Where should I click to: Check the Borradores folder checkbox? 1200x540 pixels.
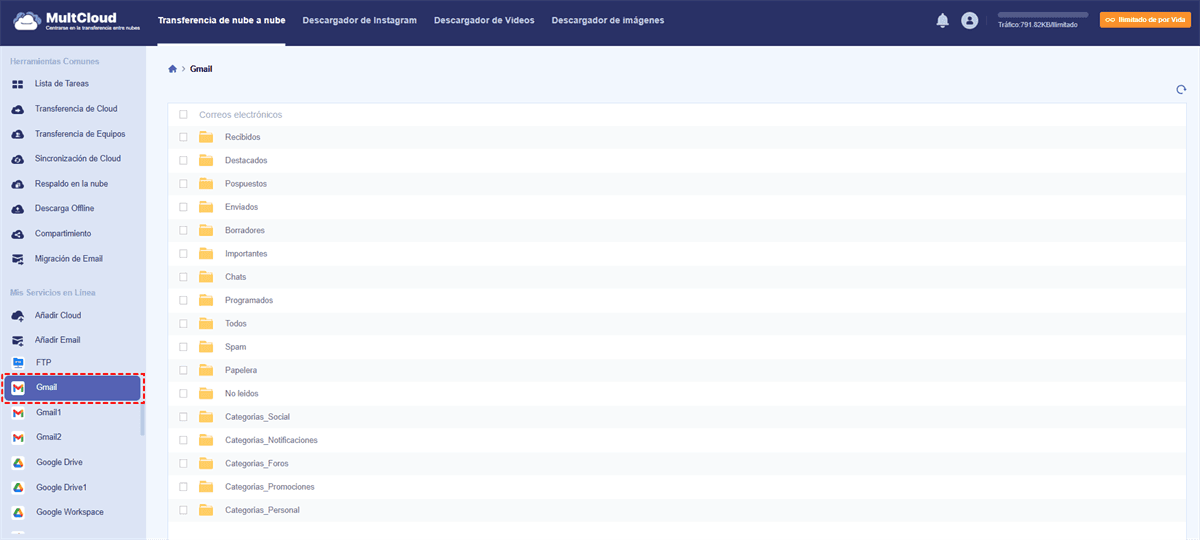pos(183,230)
